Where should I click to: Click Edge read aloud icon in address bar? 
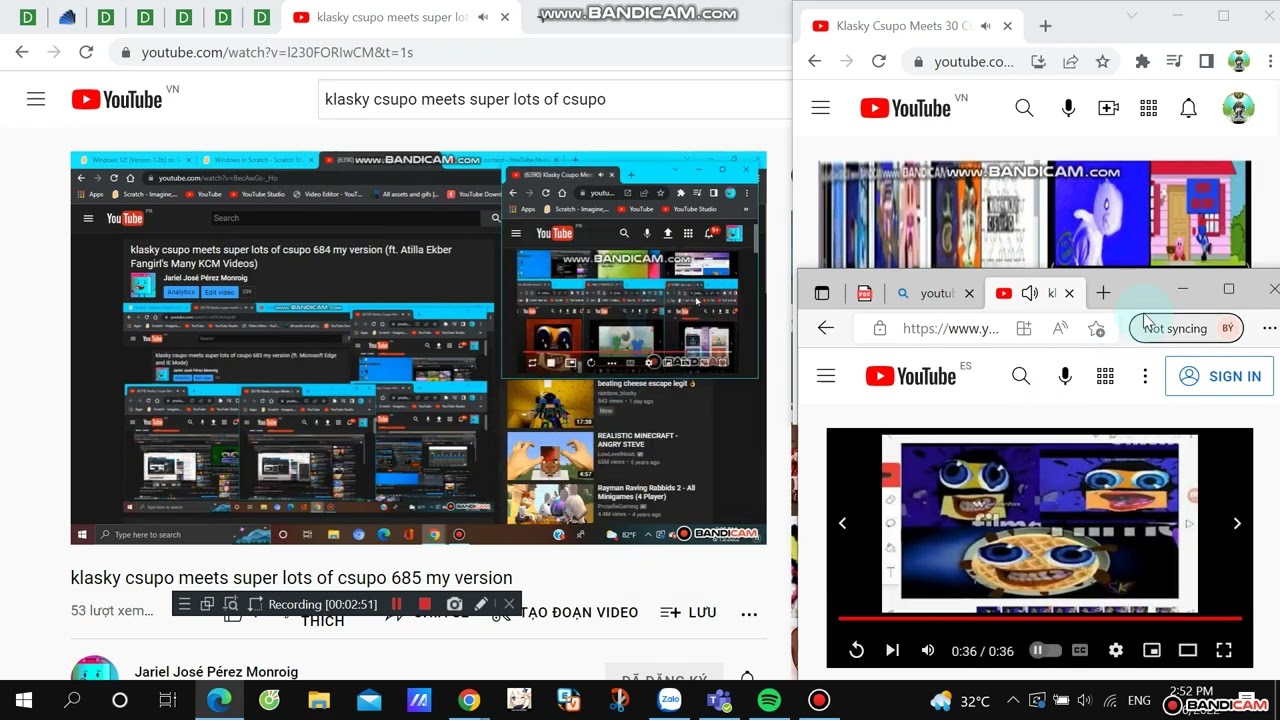click(x=1060, y=328)
